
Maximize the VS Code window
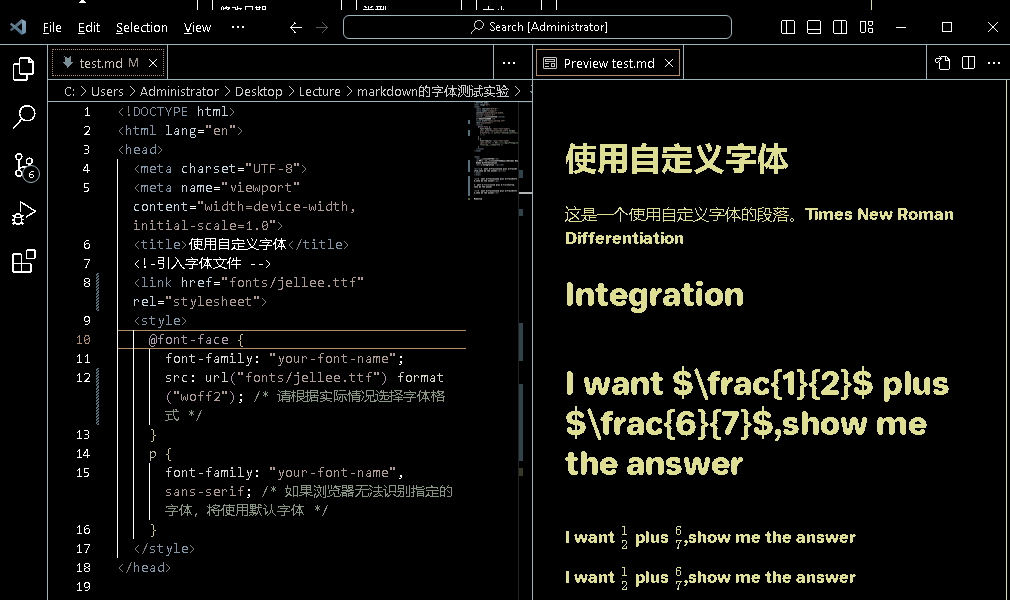click(947, 27)
